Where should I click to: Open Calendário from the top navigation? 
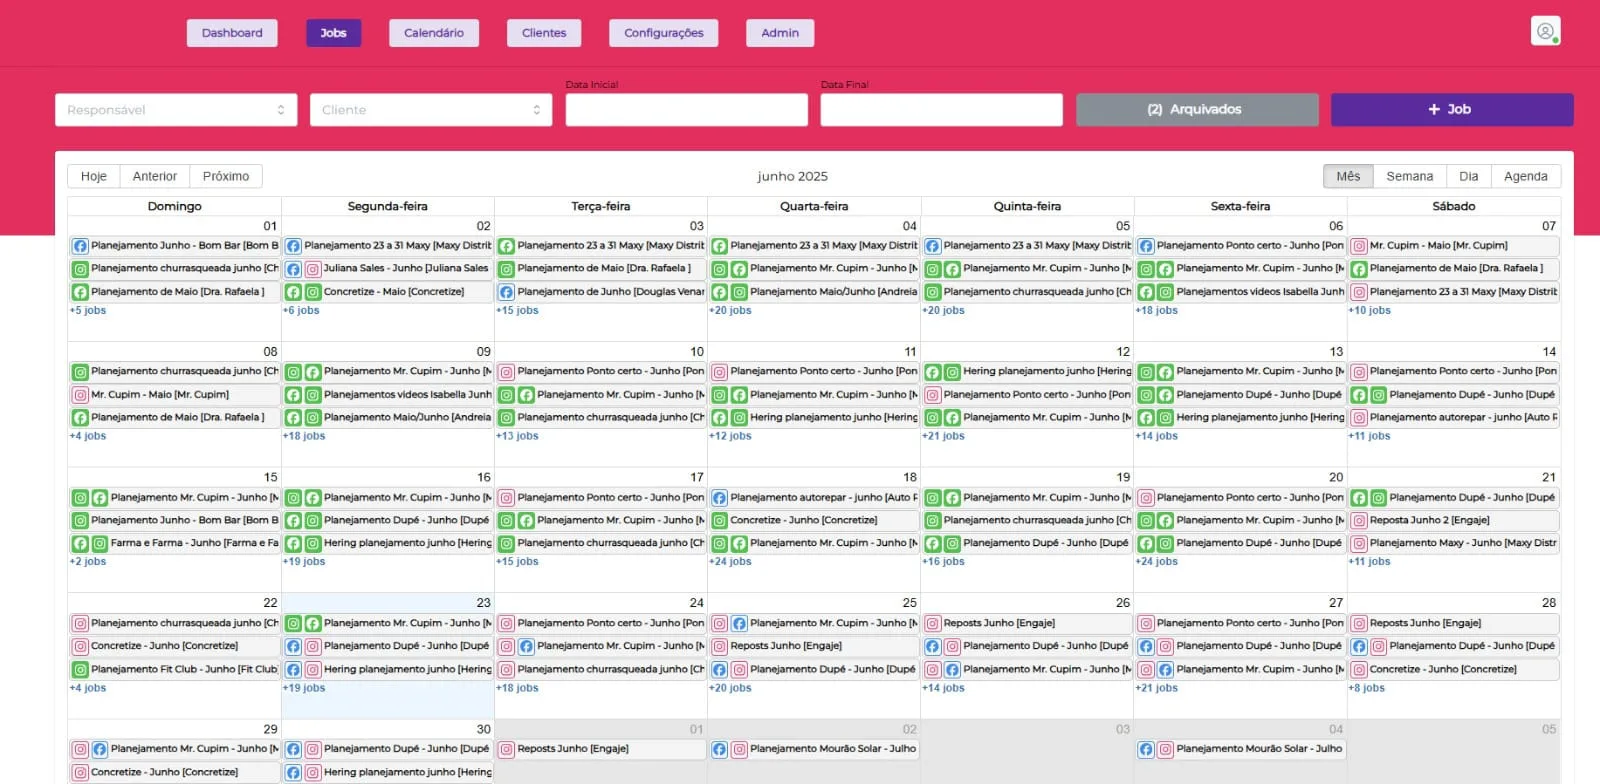(434, 33)
